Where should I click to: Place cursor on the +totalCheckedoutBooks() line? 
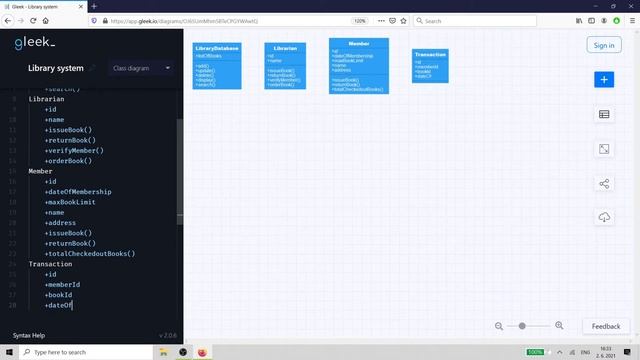90,253
